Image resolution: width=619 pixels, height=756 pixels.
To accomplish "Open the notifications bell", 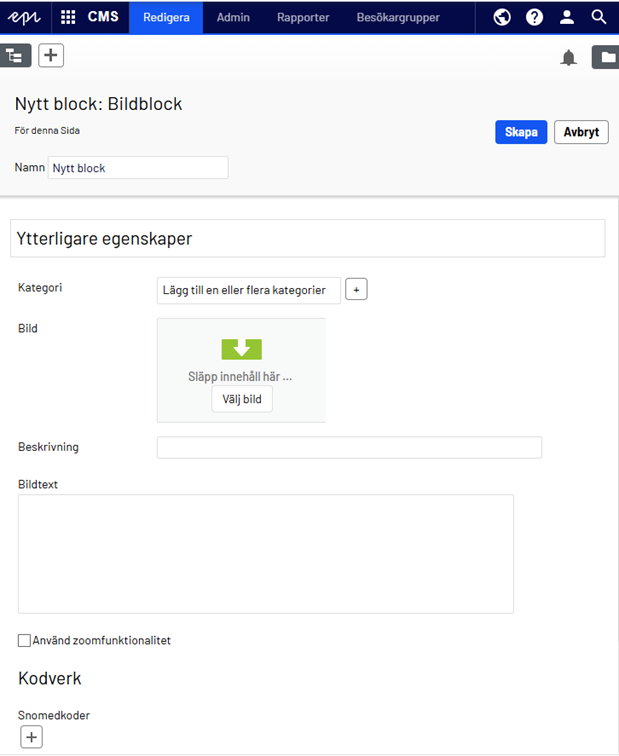I will pyautogui.click(x=569, y=57).
